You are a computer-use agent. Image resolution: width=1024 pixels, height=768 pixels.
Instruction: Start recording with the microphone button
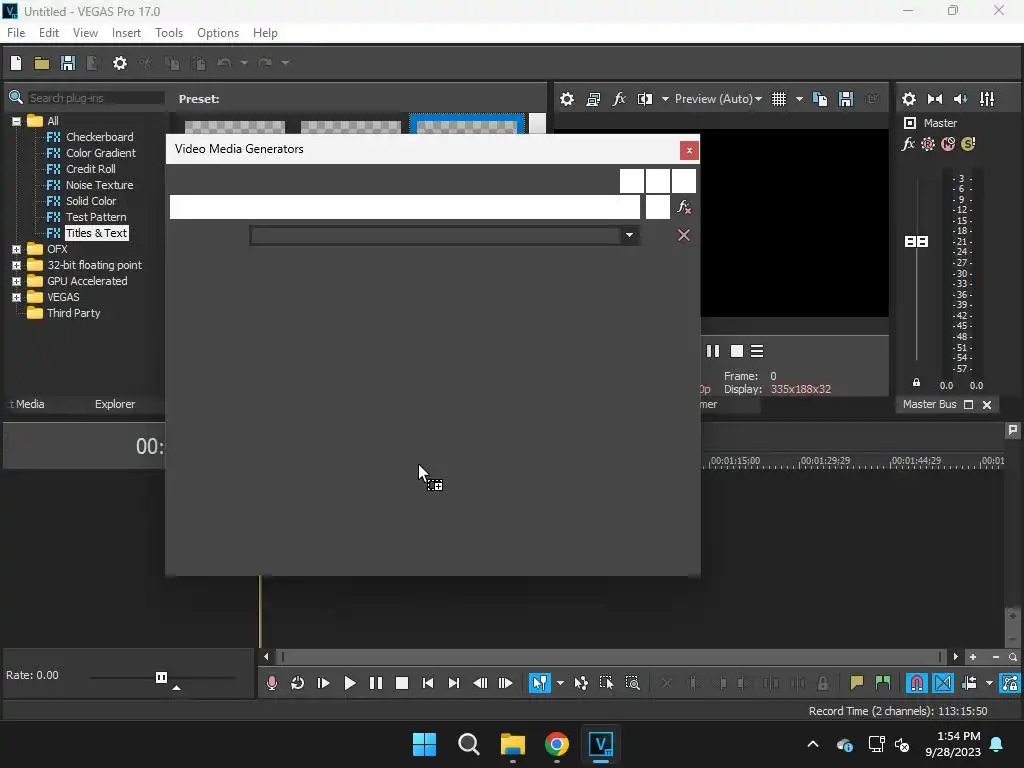(x=272, y=683)
